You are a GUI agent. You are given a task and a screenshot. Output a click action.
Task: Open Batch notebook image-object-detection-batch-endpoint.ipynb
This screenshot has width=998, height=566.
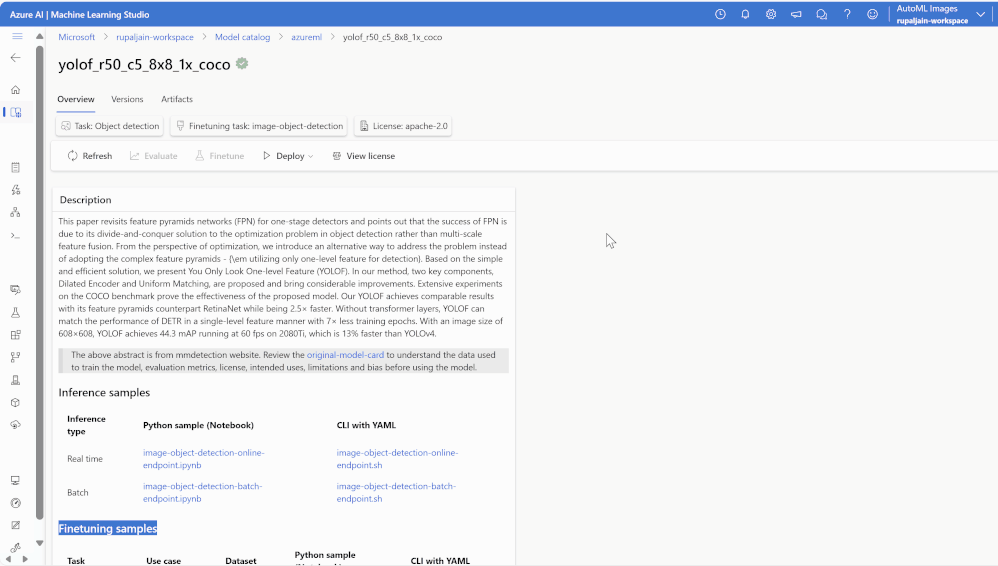point(202,492)
